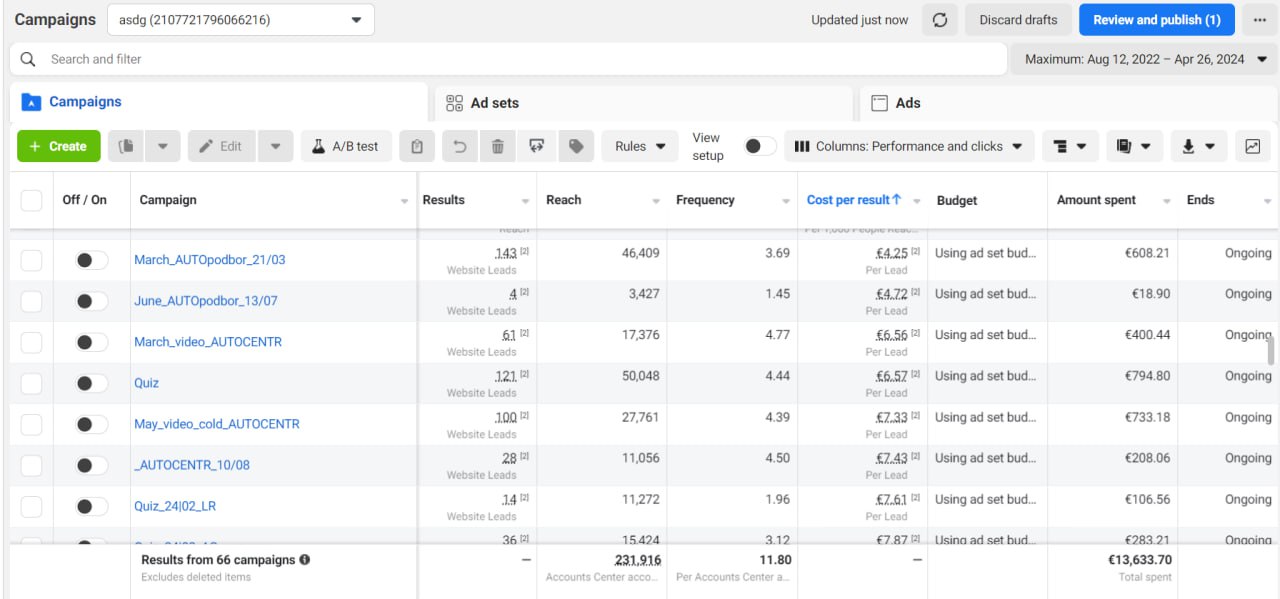Click the Search and filter field
Screen dimensions: 1280x599
[508, 59]
